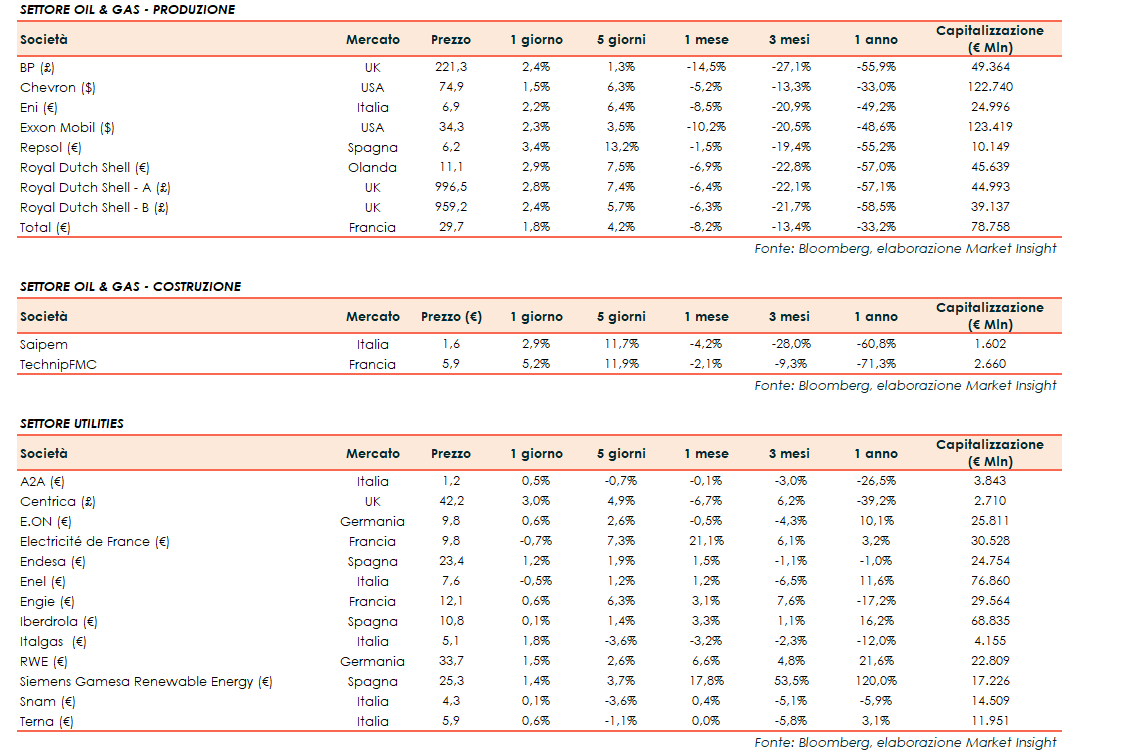
Task: Click the Prezzo (€) column header
Action: (x=451, y=317)
